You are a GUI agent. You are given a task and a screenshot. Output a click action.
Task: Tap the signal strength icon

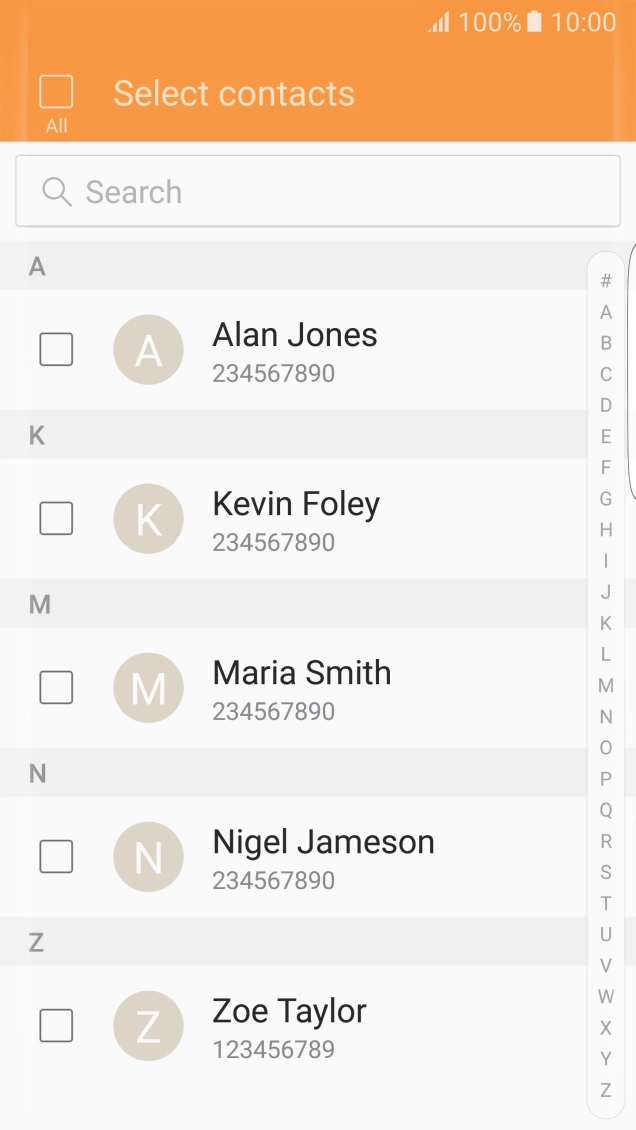coord(439,22)
